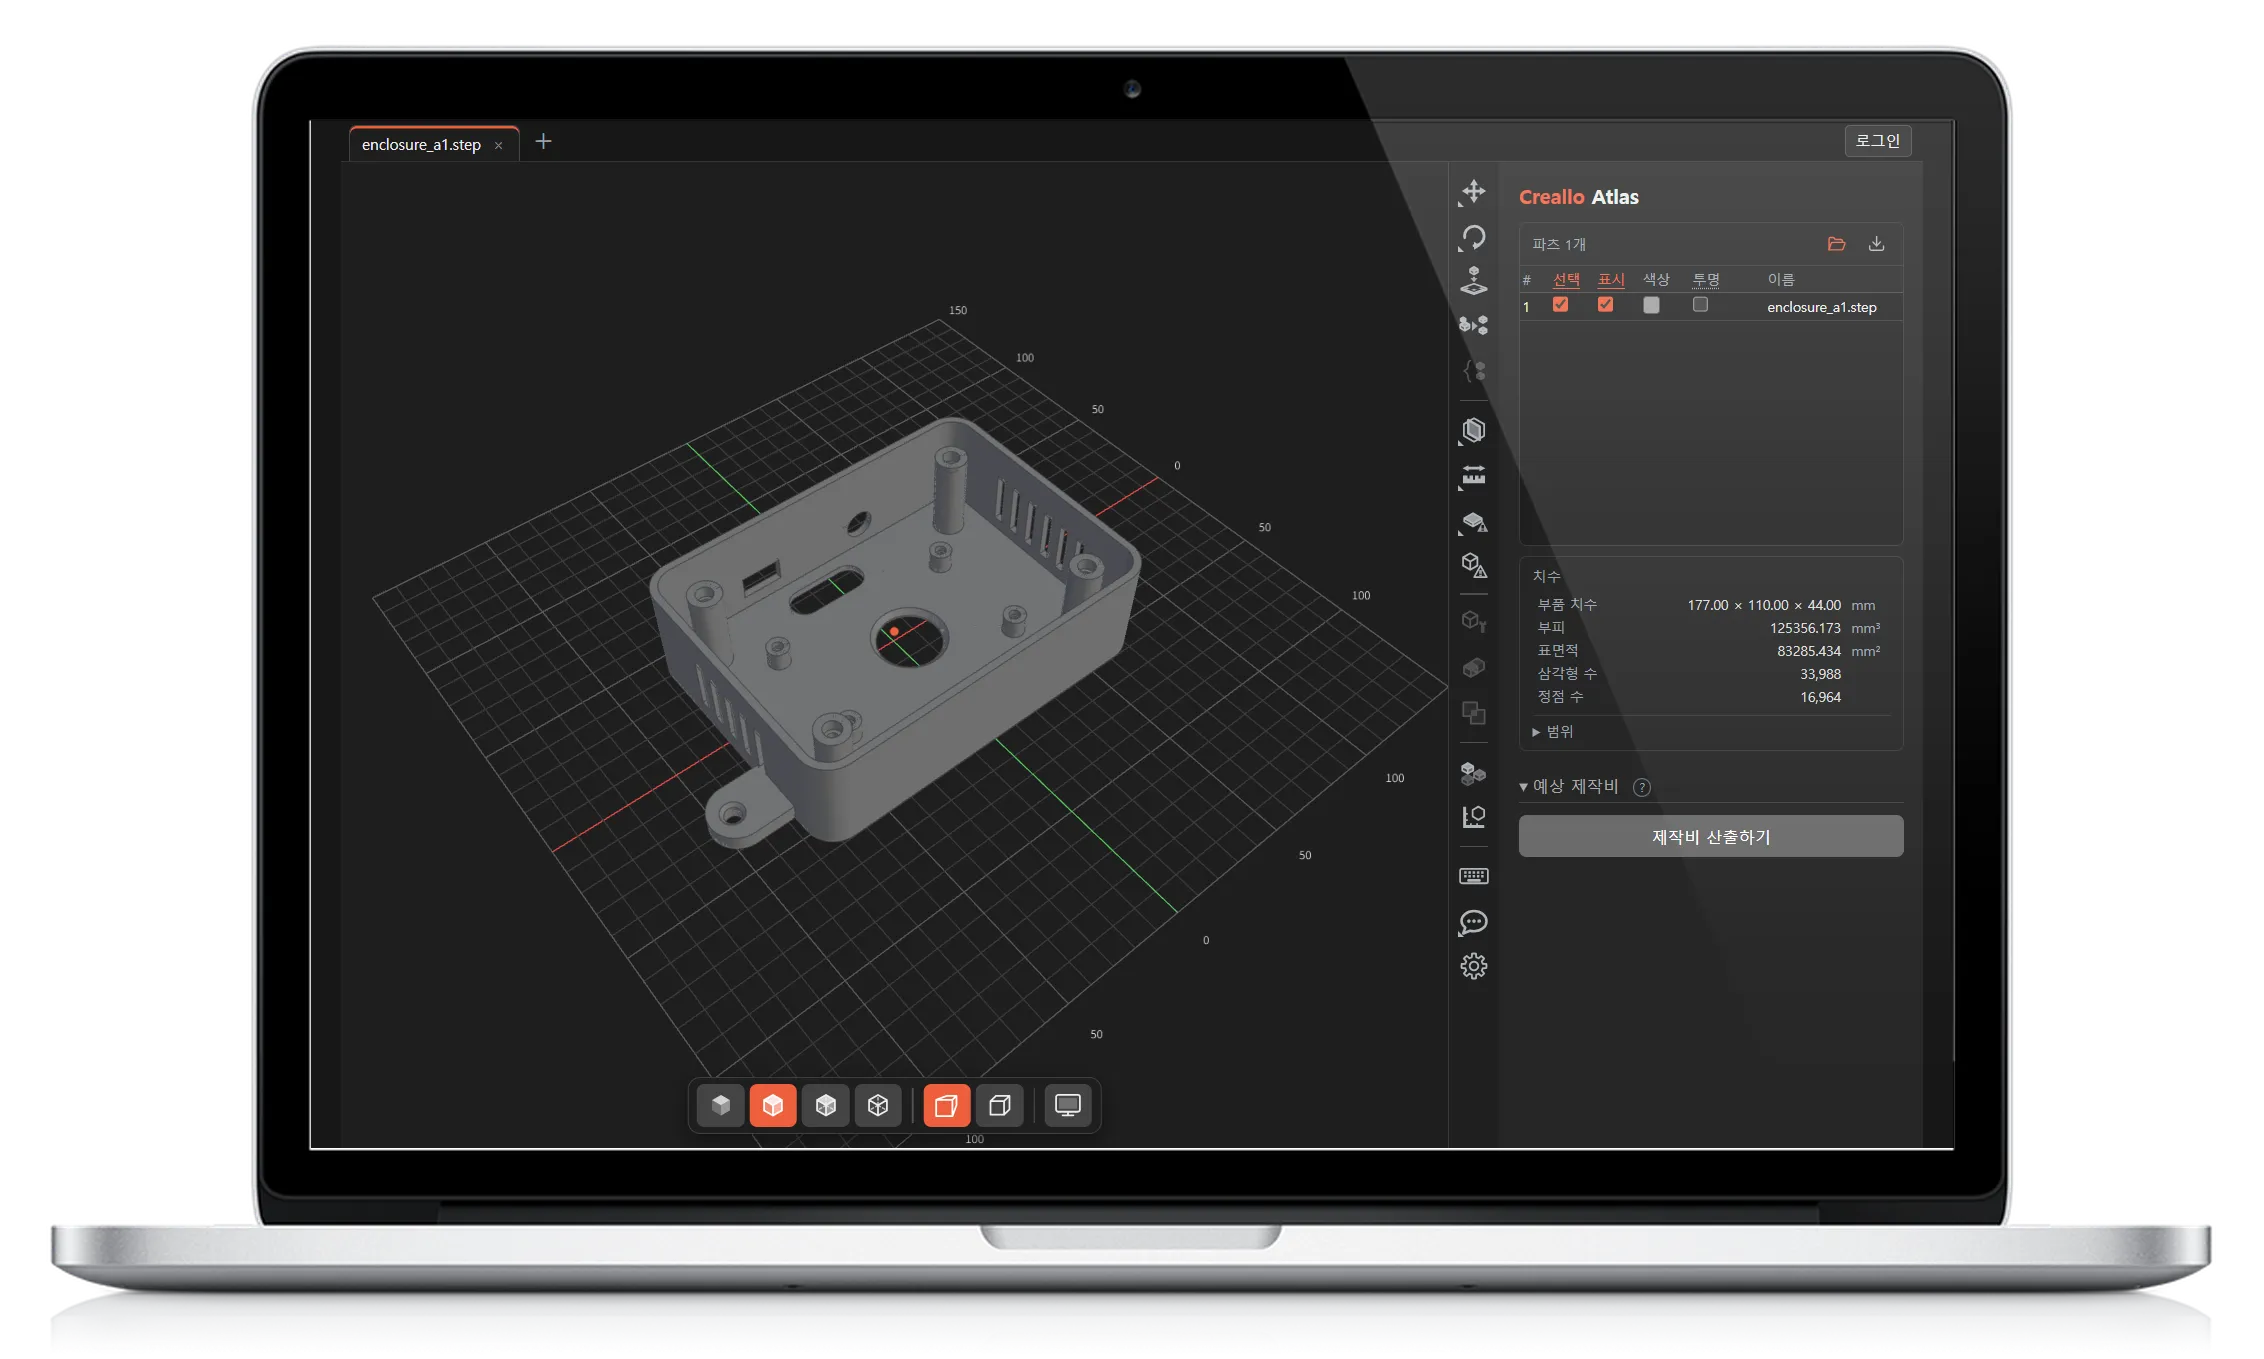
Task: Select the ruler measurement tool icon
Action: 1473,477
